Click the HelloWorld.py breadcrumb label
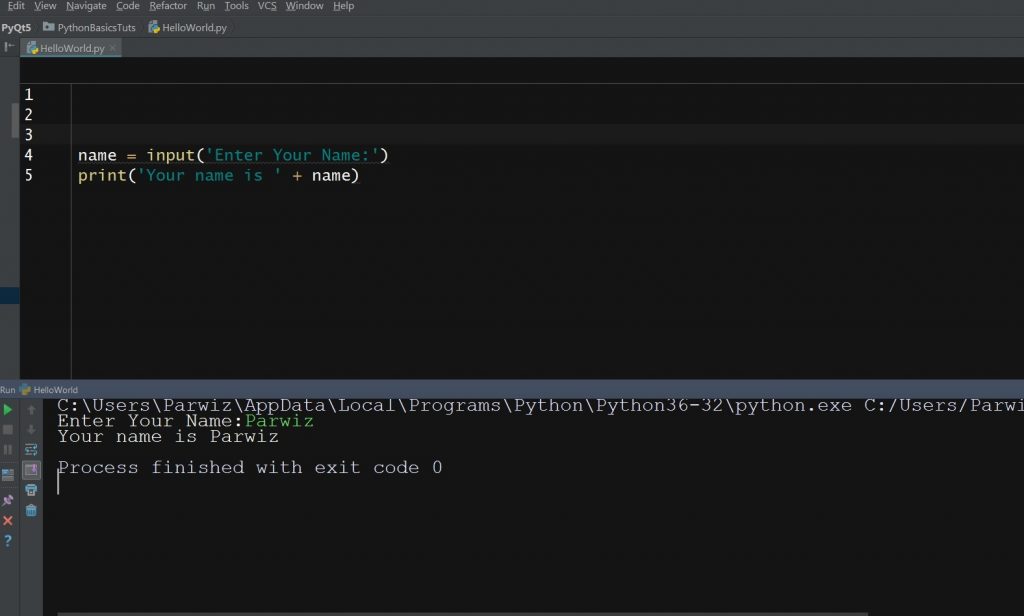 coord(195,27)
